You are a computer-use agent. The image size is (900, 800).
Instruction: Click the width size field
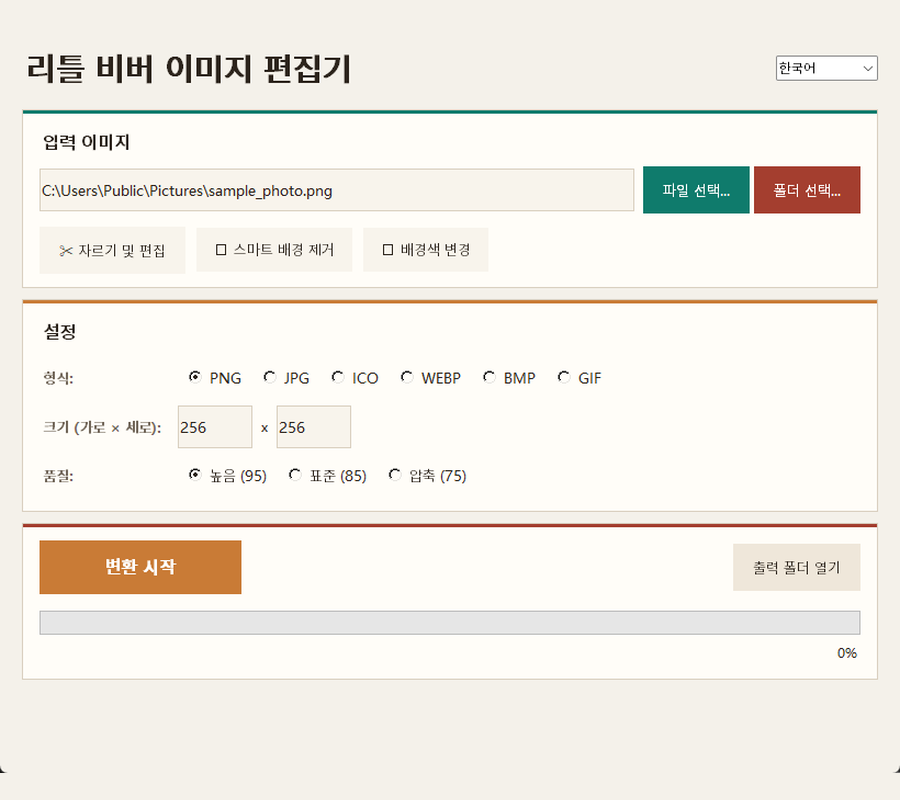215,427
